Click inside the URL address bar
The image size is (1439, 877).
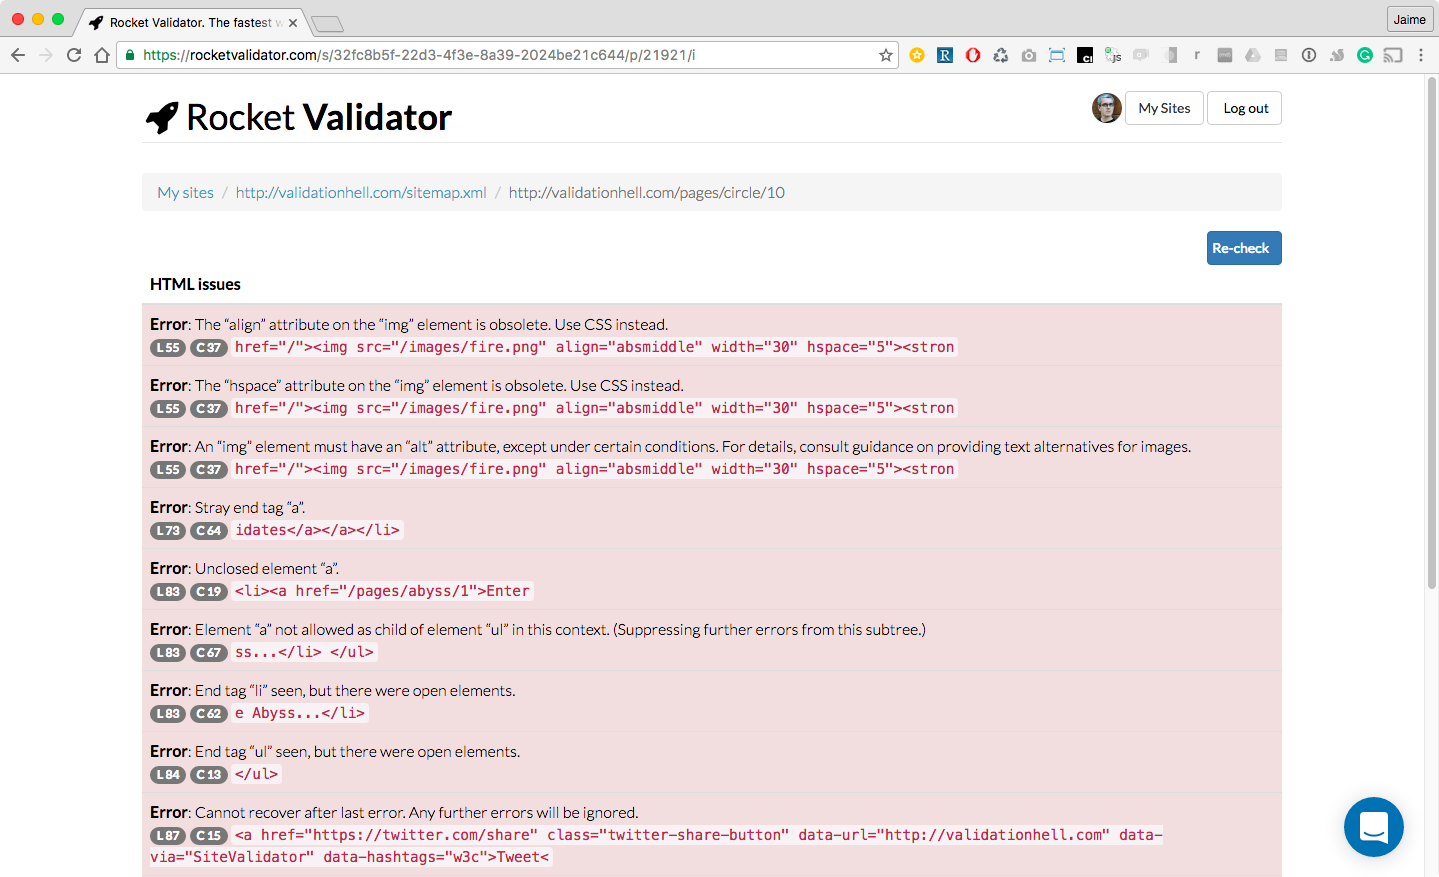coord(508,55)
